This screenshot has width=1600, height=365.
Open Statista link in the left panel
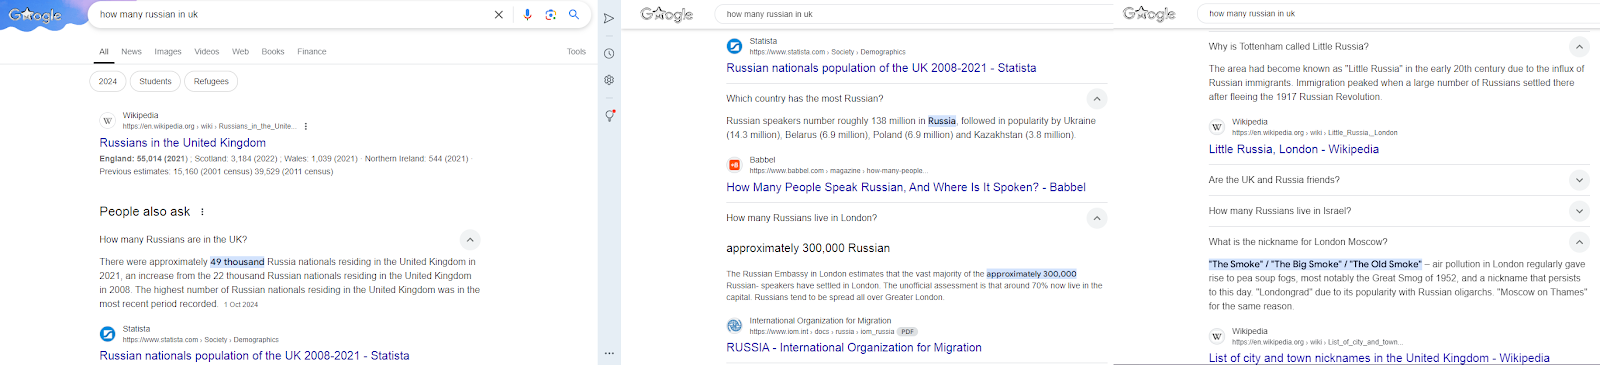pos(254,356)
